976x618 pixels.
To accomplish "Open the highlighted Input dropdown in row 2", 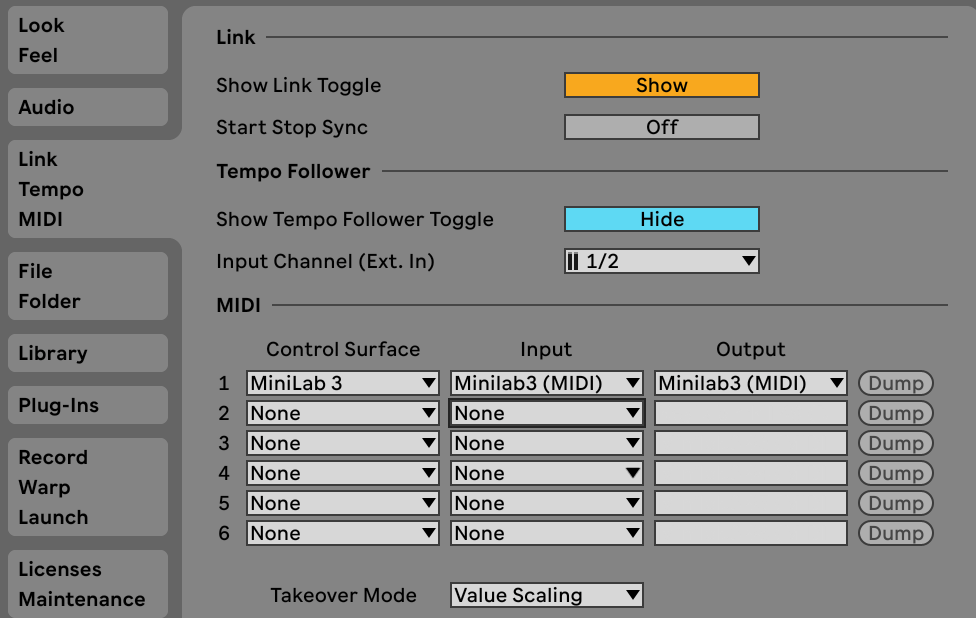I will click(x=547, y=413).
